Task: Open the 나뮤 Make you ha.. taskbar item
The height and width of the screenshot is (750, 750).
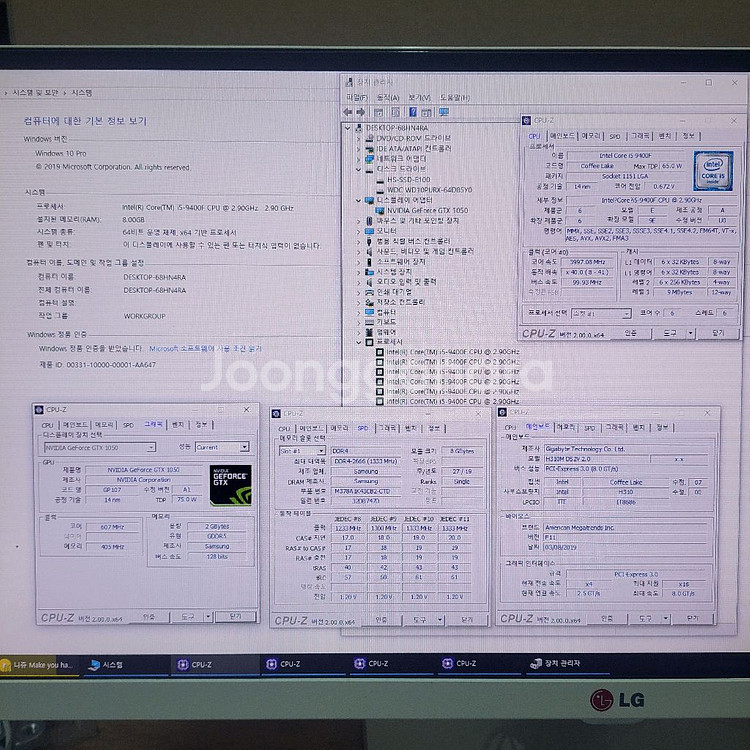Action: (39, 665)
